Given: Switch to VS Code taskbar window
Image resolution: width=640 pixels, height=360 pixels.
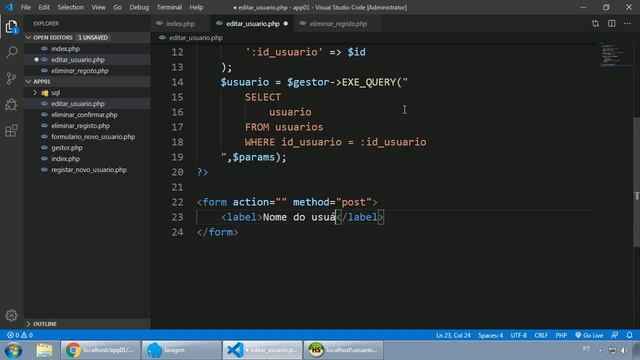Looking at the screenshot, I should coord(262,350).
